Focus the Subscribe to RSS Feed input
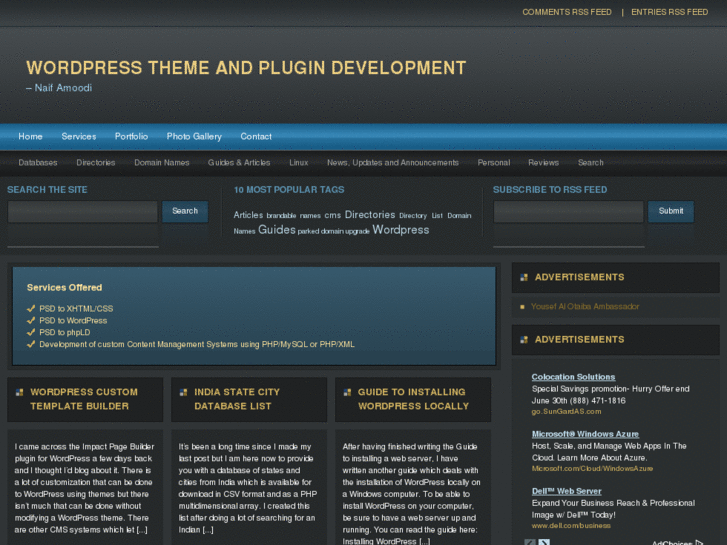Image resolution: width=727 pixels, height=545 pixels. tap(568, 212)
